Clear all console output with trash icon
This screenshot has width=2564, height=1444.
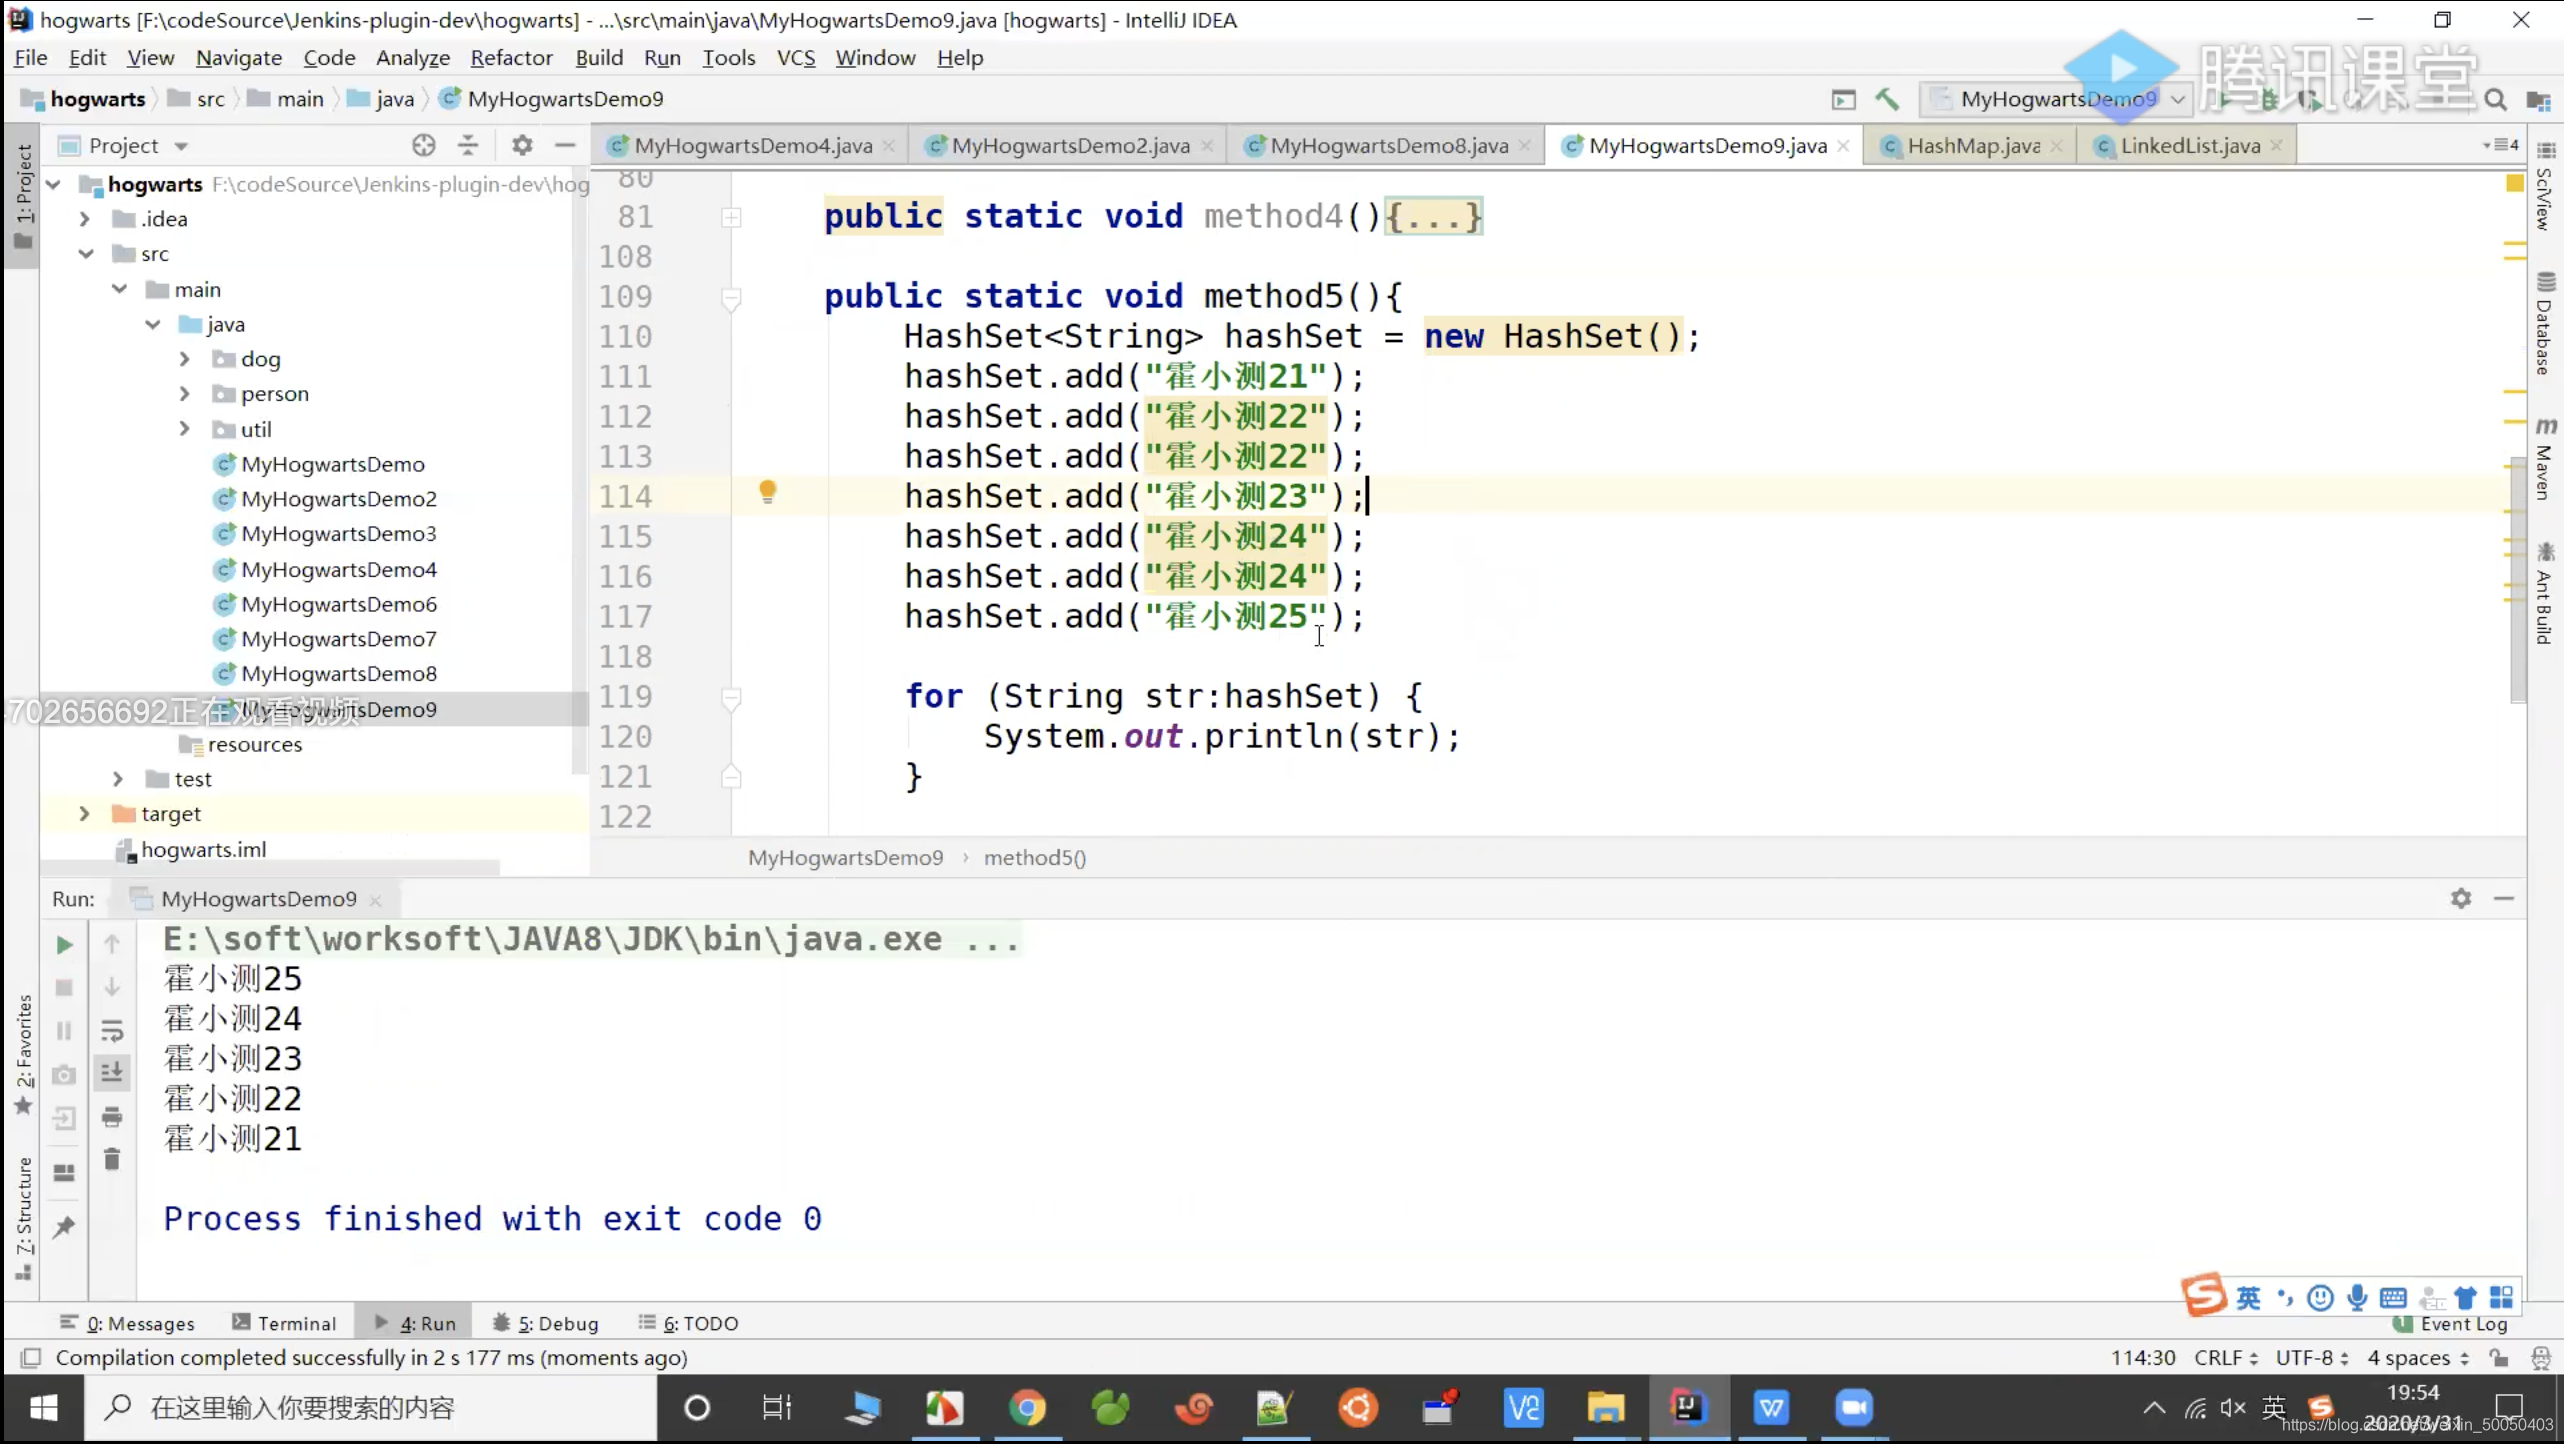(x=112, y=1160)
